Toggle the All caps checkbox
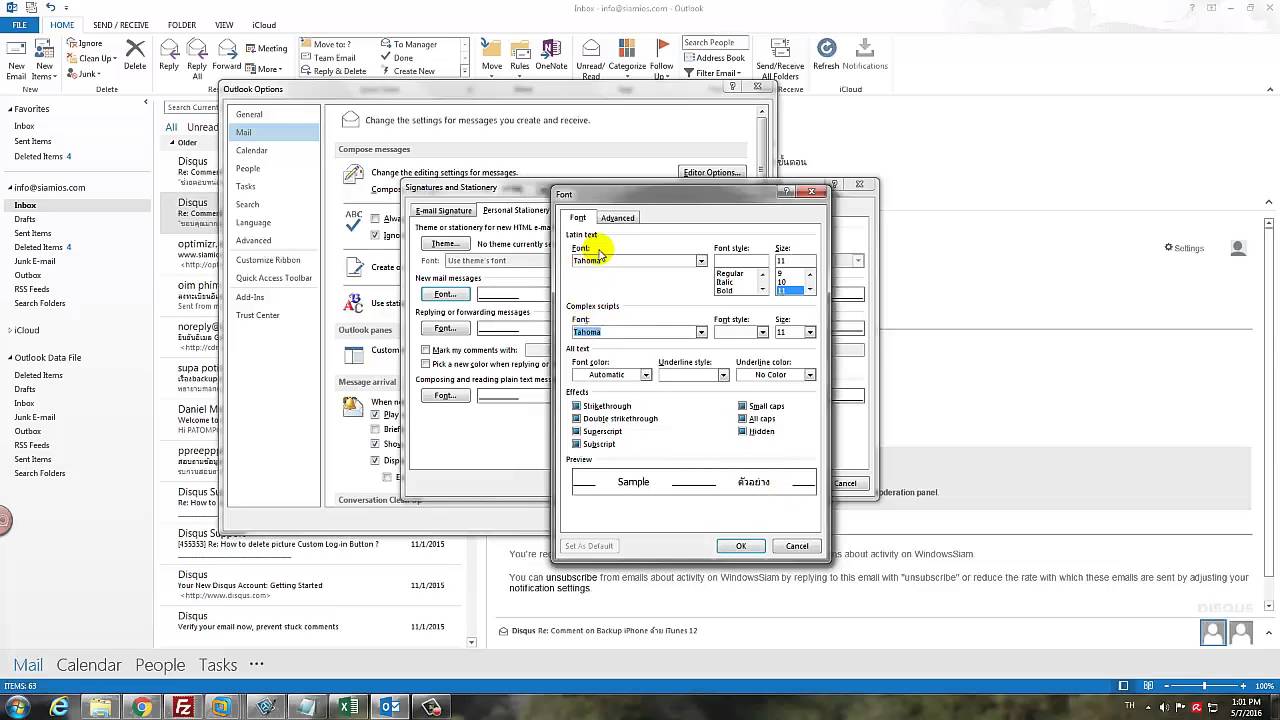 (742, 419)
